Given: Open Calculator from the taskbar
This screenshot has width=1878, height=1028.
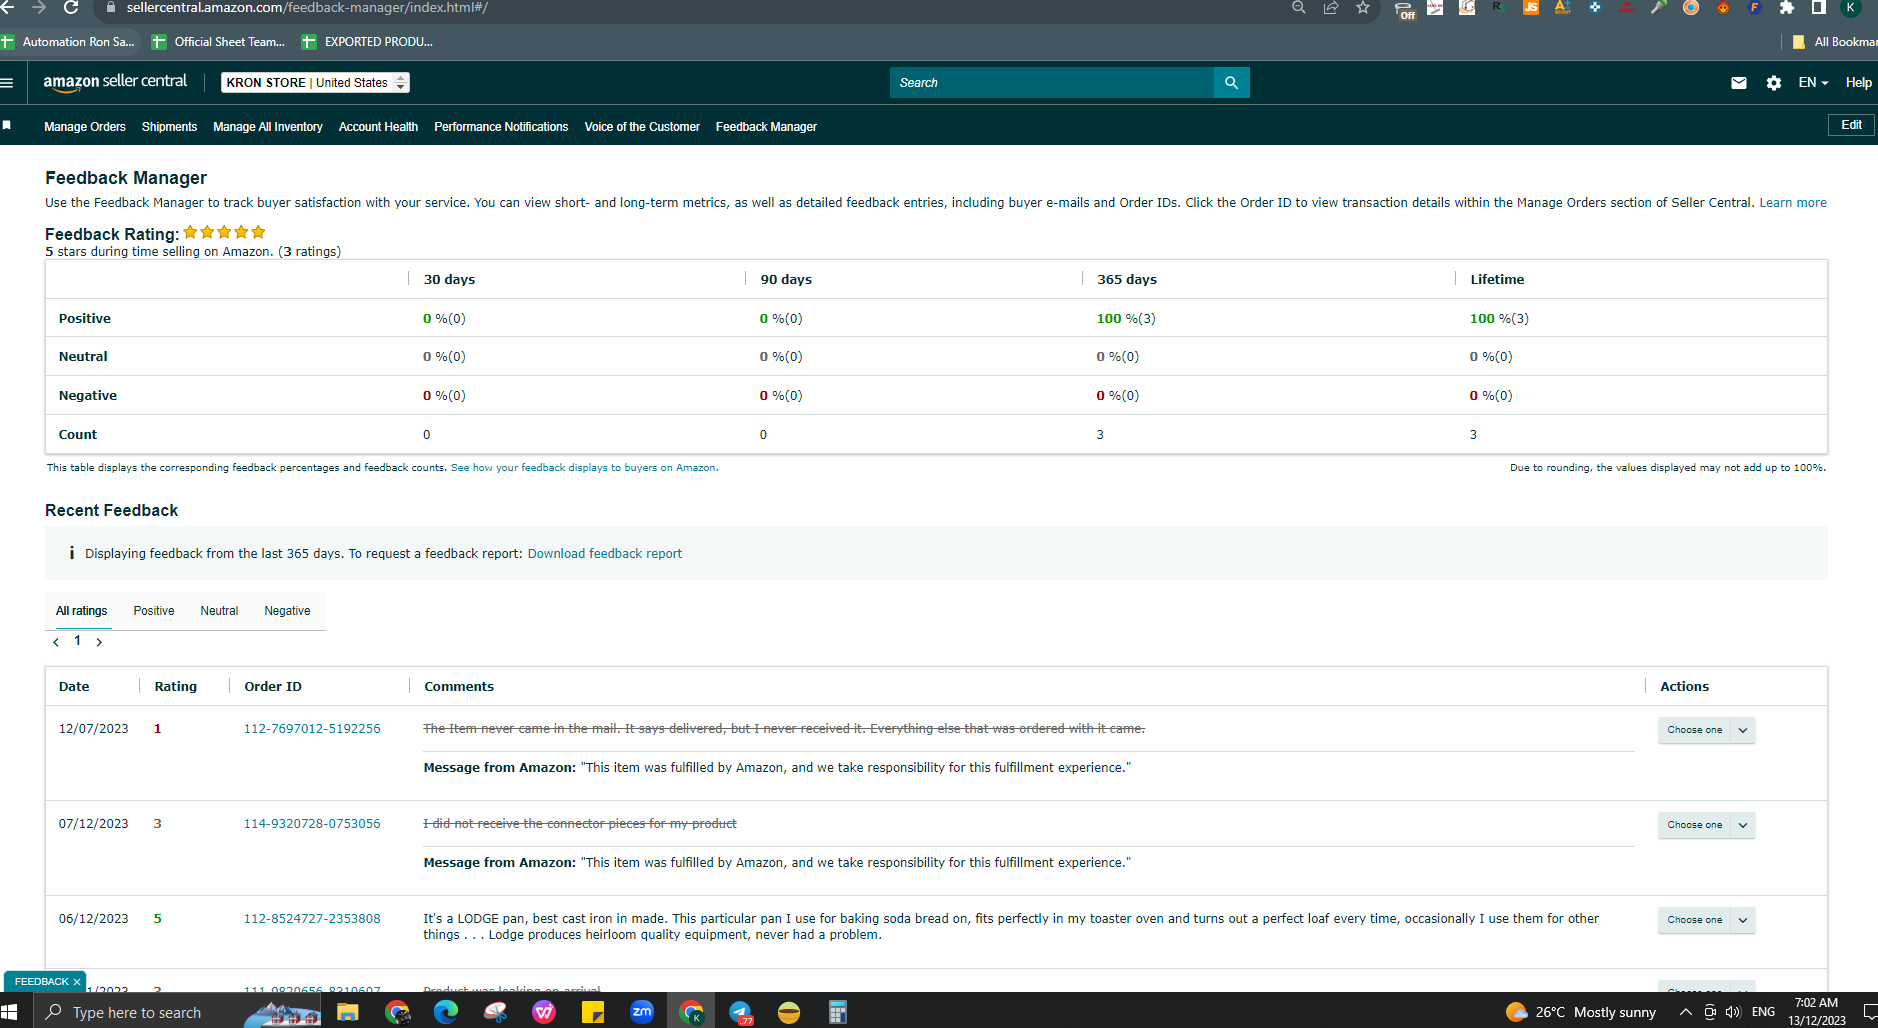Looking at the screenshot, I should pyautogui.click(x=838, y=1012).
